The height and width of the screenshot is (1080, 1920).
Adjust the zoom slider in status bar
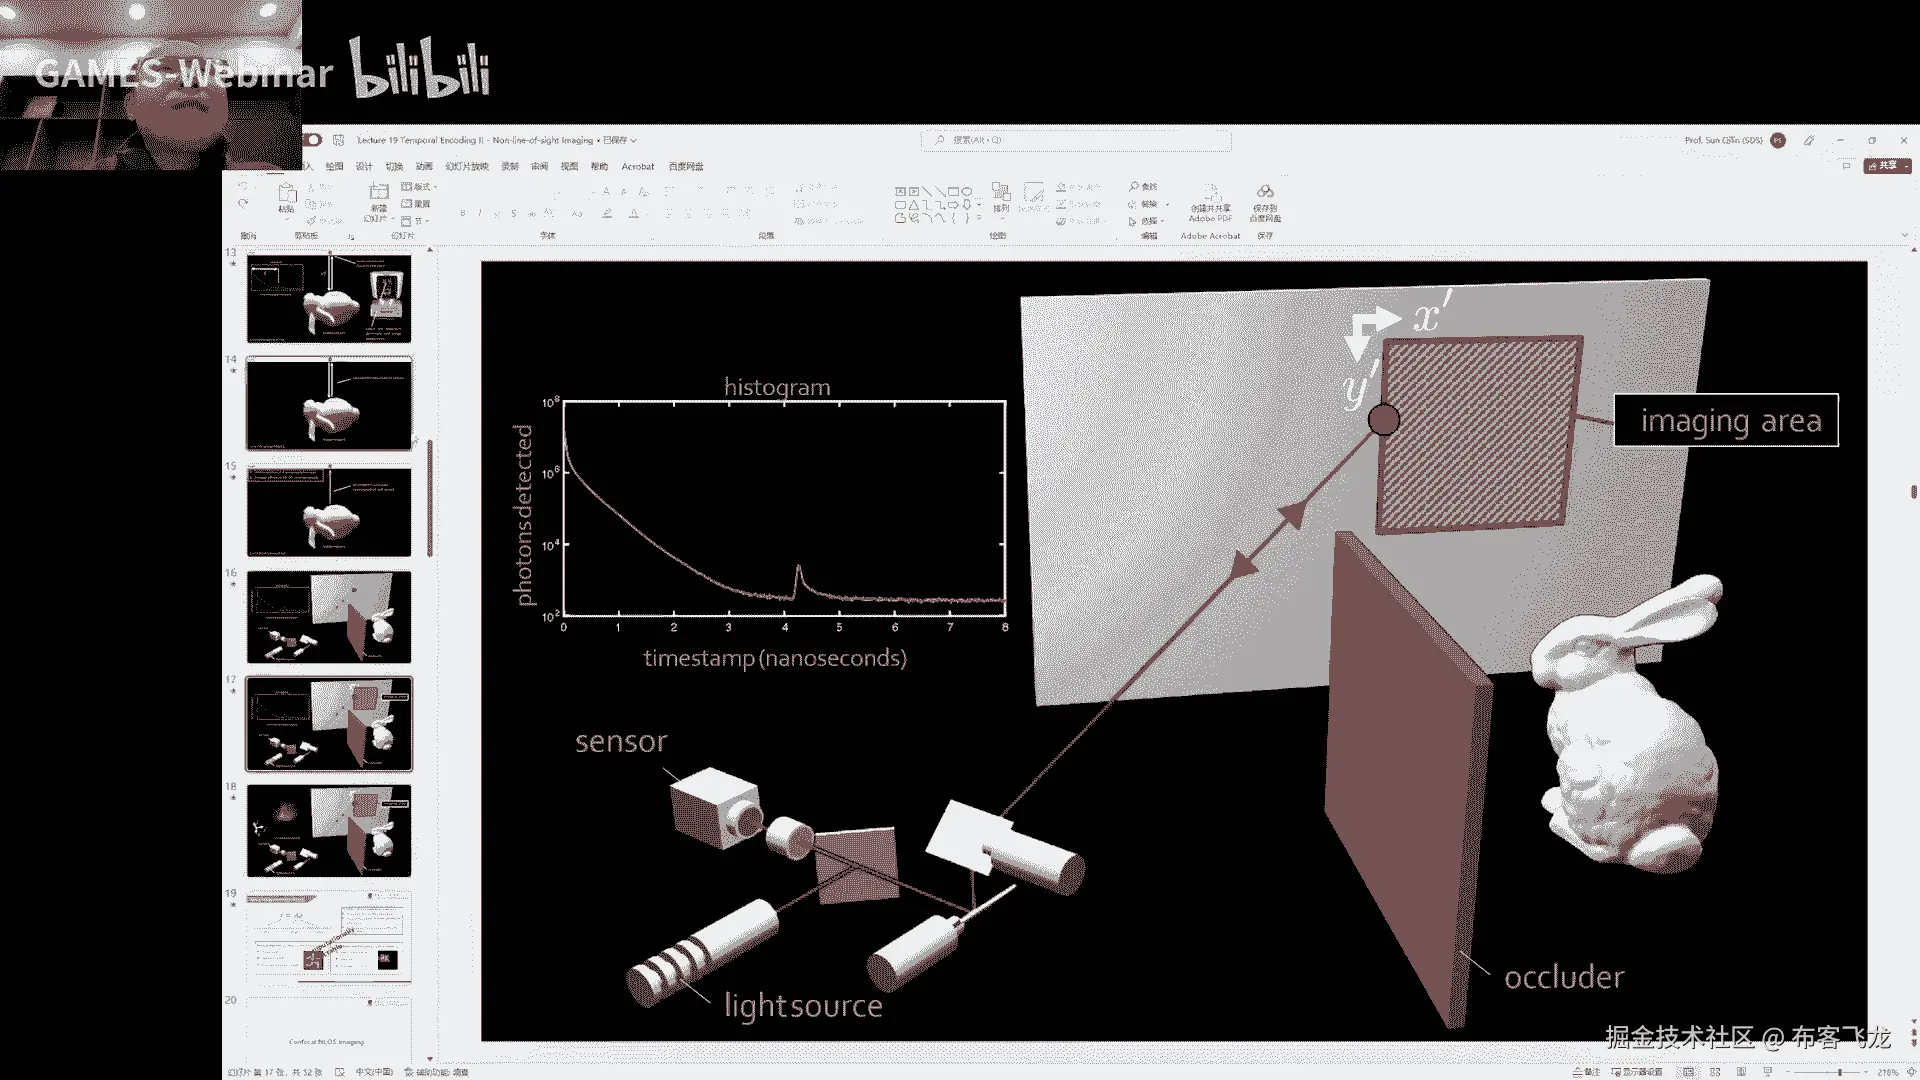[x=1839, y=1072]
